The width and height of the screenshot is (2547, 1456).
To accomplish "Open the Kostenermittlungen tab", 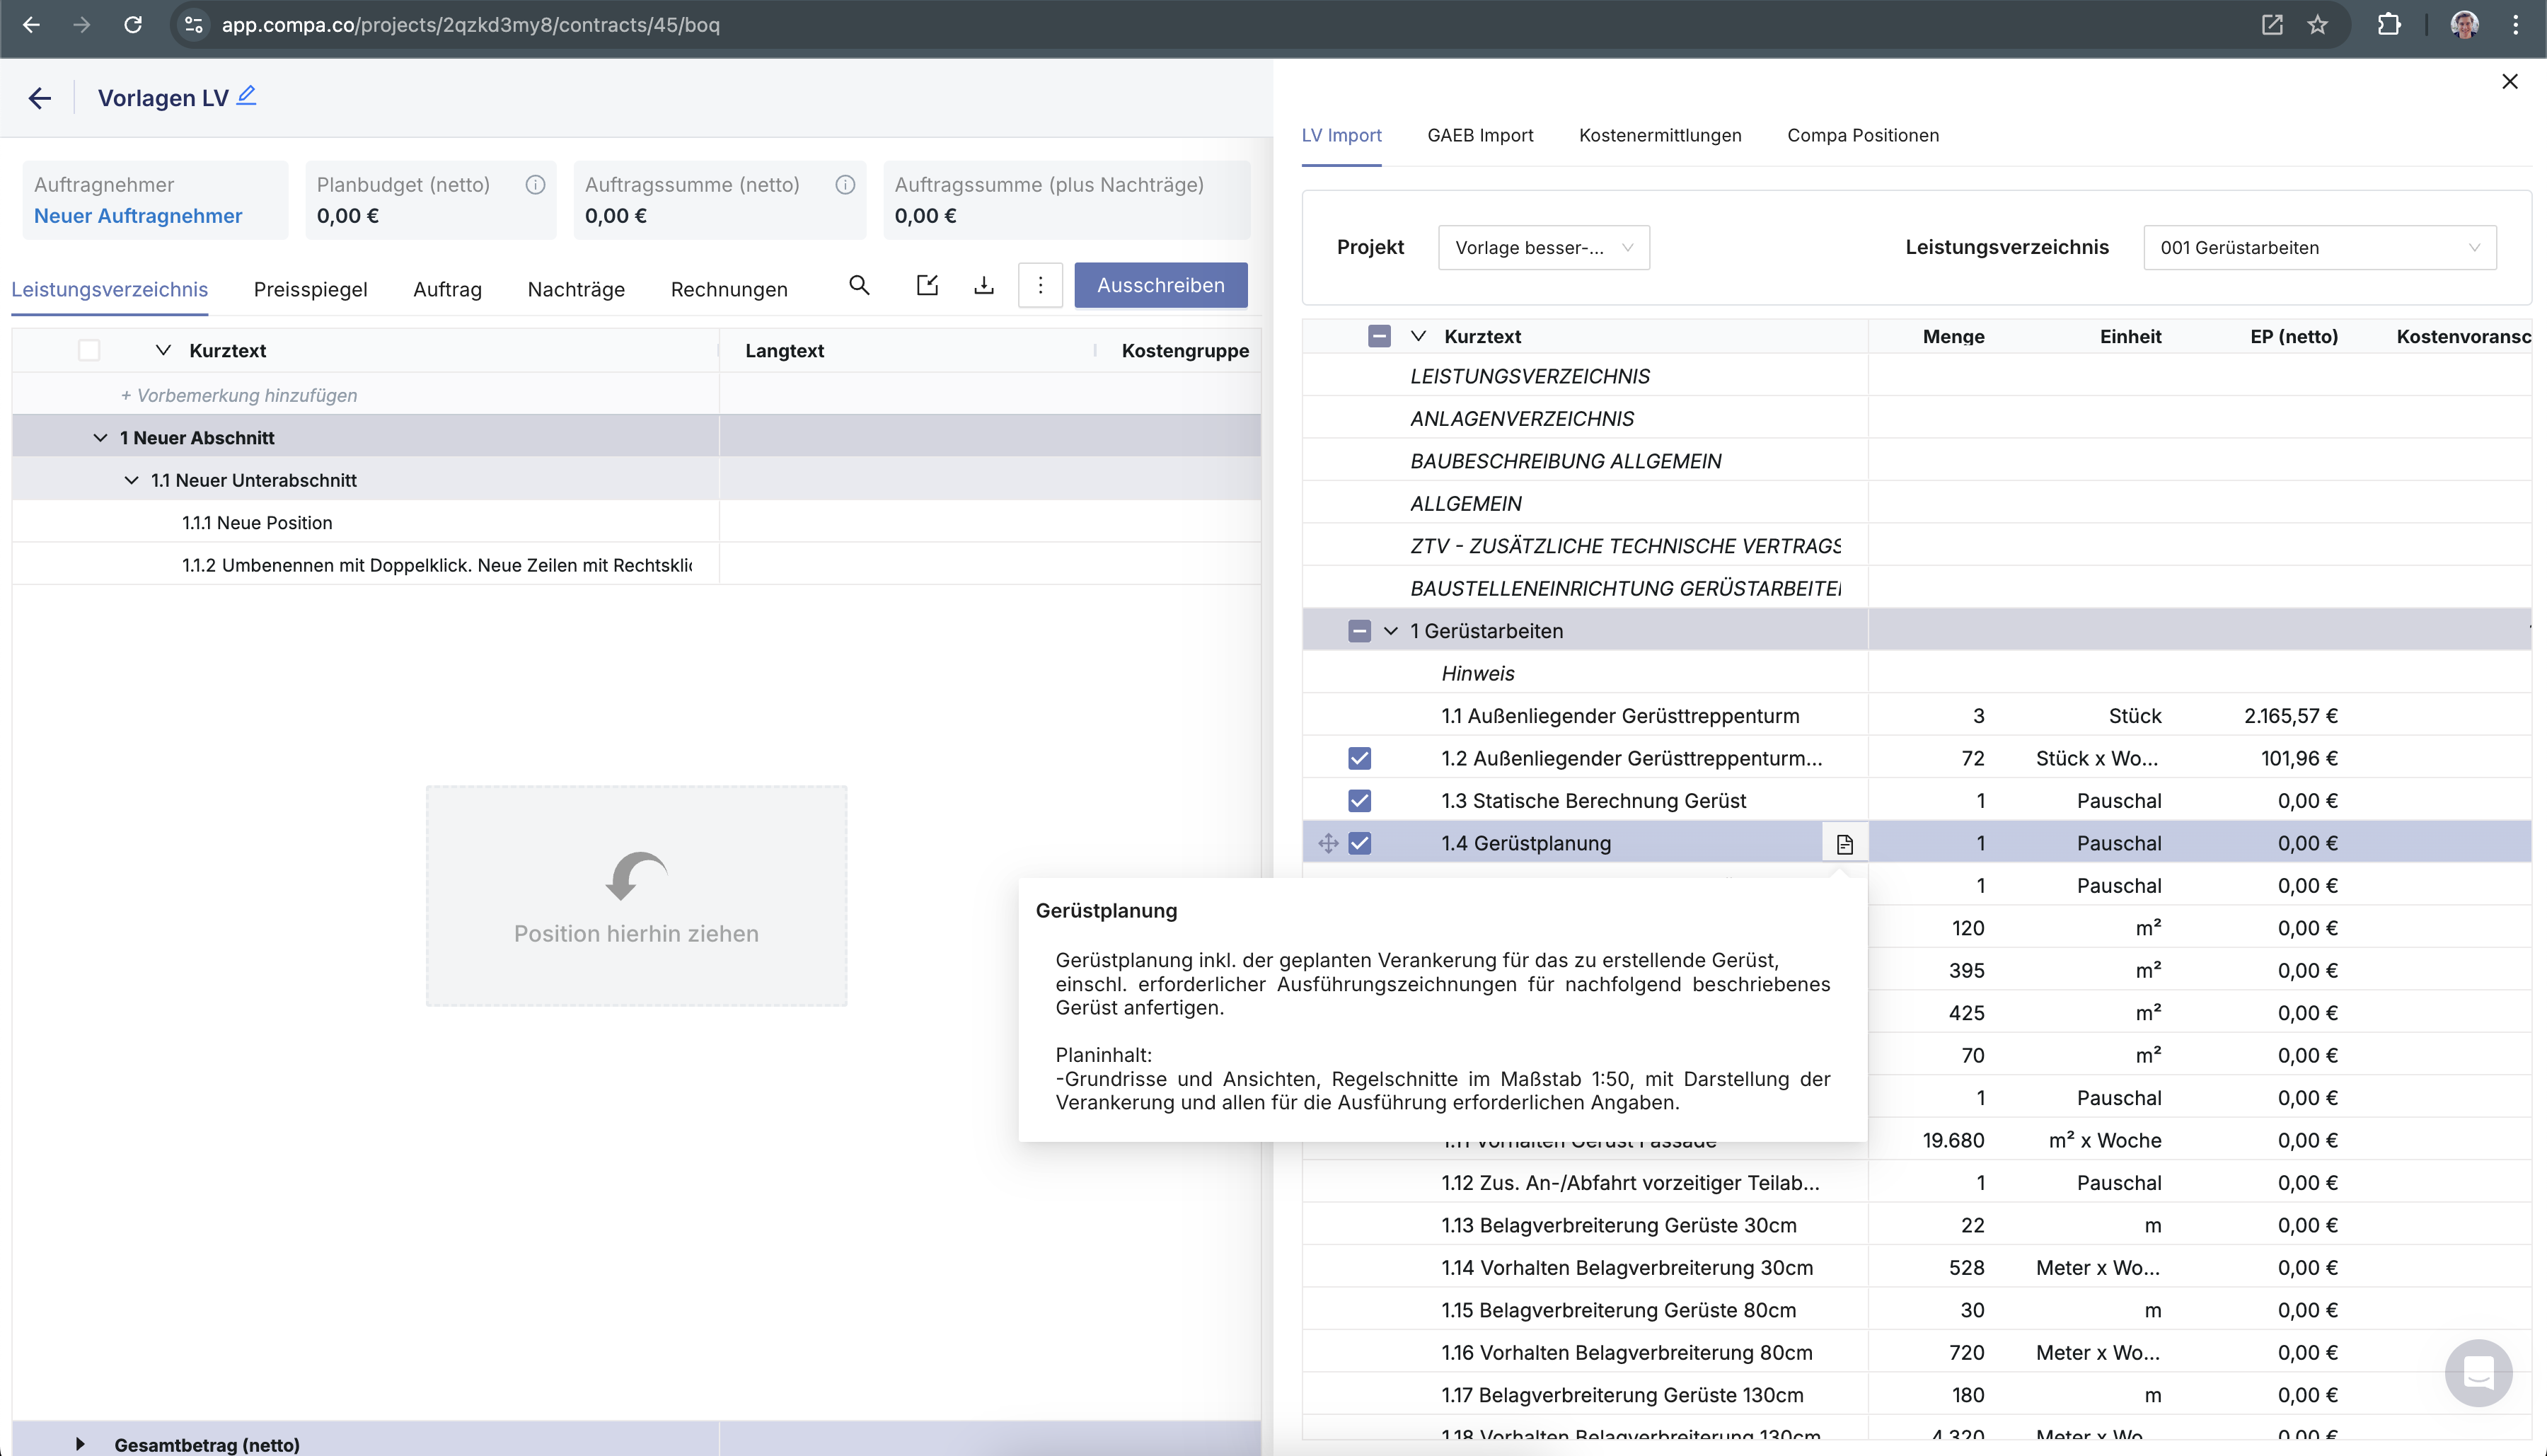I will 1660,135.
